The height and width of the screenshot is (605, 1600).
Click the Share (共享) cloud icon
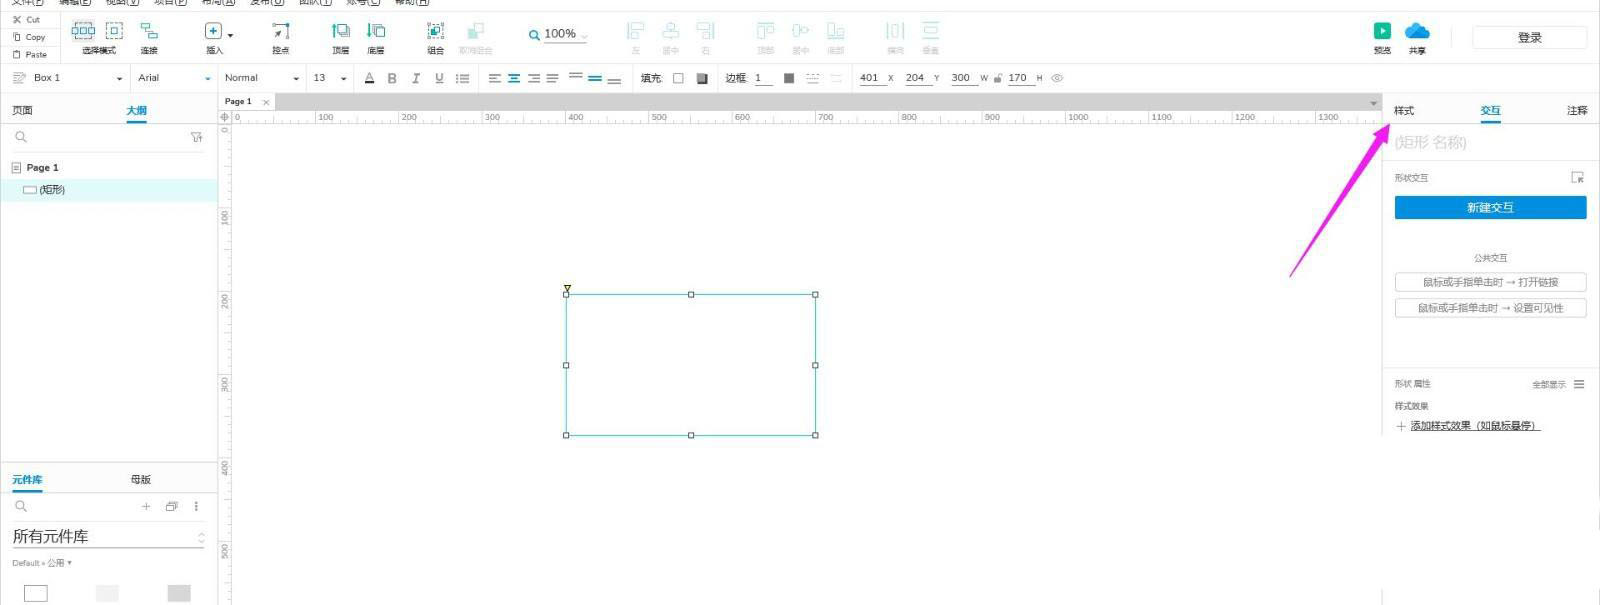(x=1417, y=32)
